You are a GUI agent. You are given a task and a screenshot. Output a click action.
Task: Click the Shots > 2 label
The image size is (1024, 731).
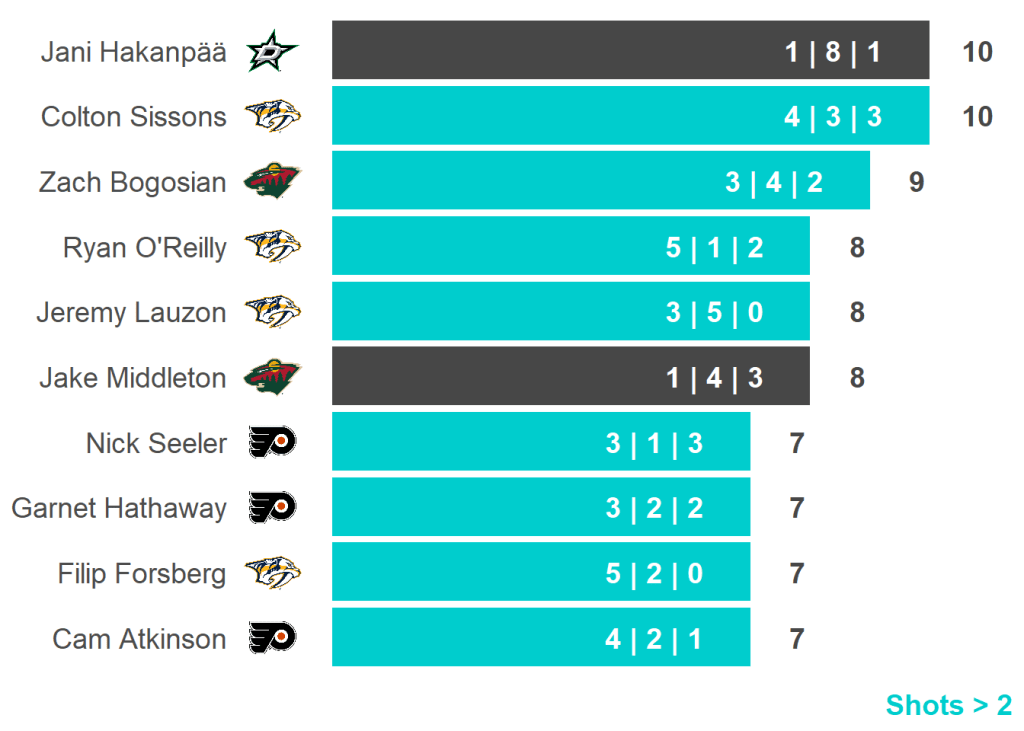(948, 705)
